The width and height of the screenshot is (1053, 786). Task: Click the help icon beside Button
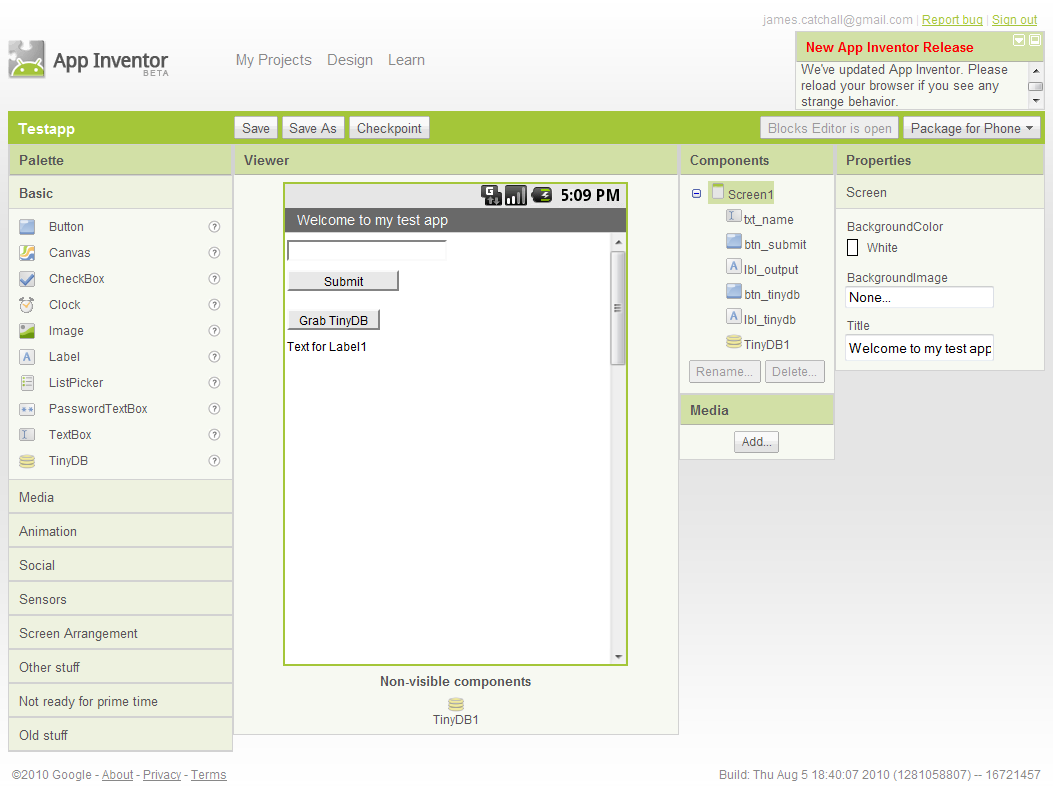[x=214, y=227]
